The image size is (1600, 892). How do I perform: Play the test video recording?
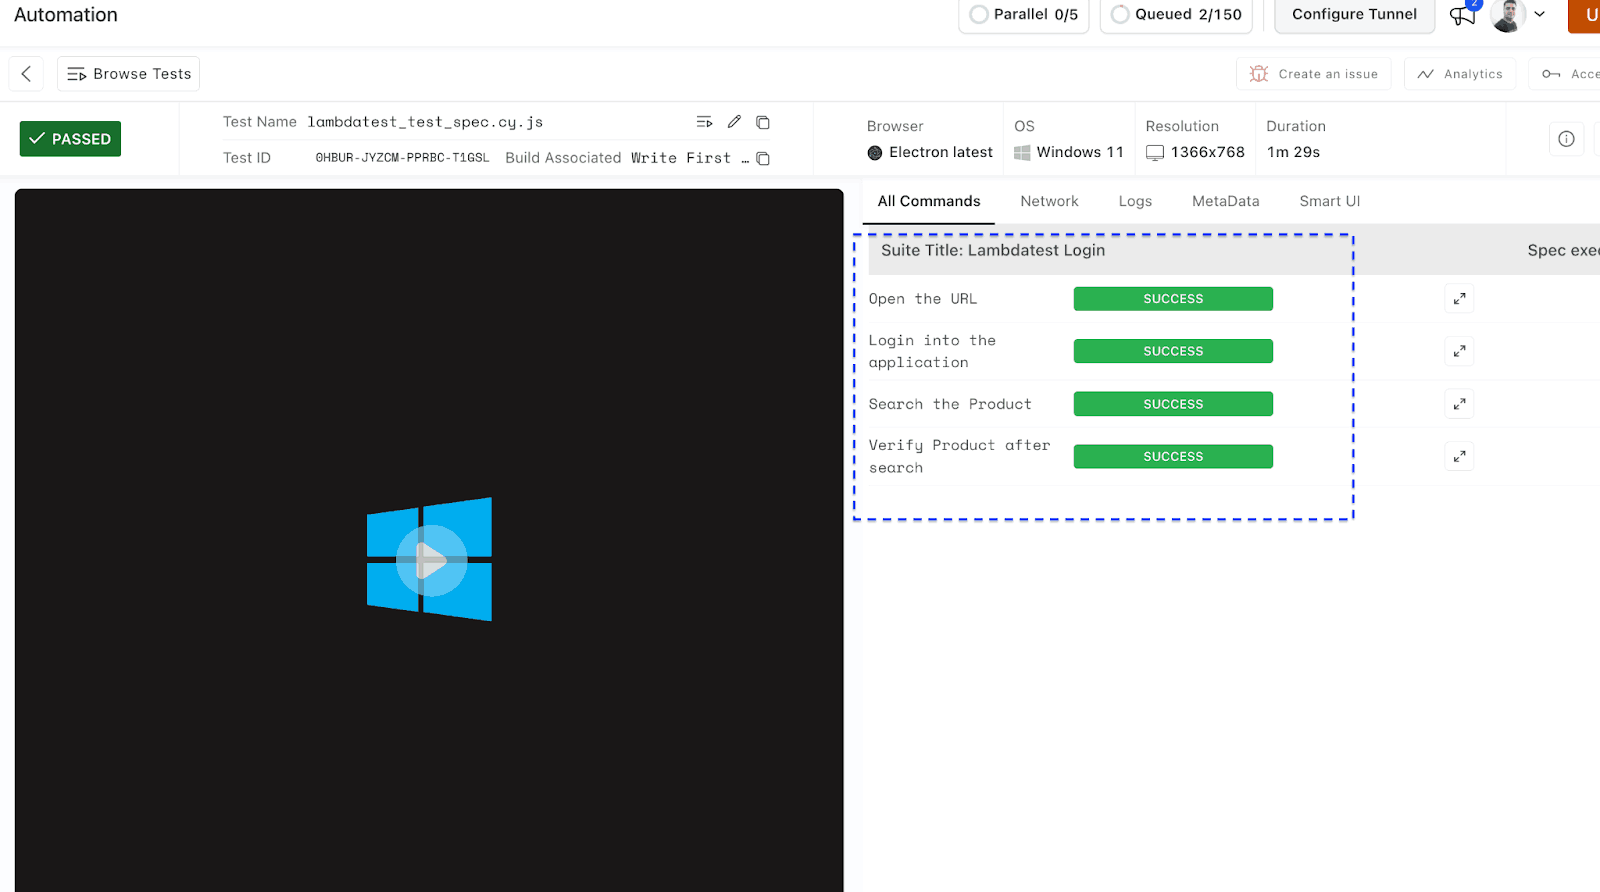point(431,560)
